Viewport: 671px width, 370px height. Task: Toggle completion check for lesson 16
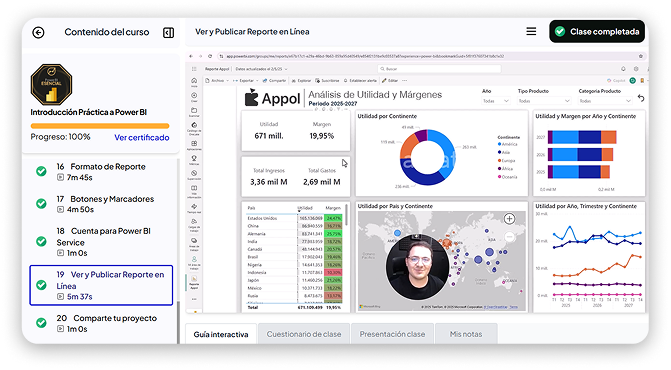(41, 171)
